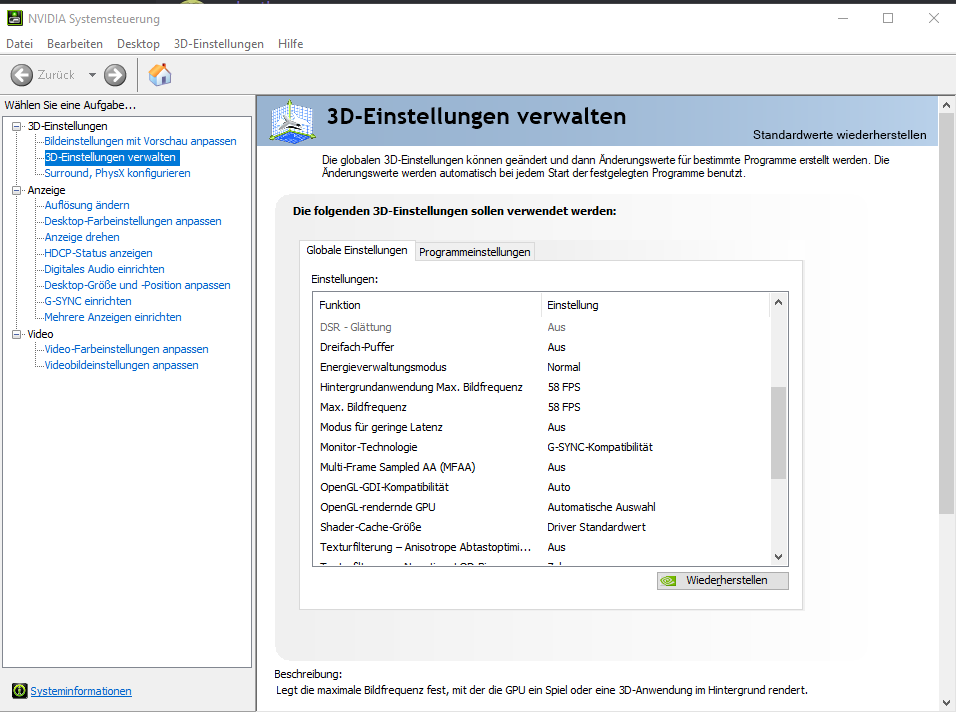Collapse the 3D-Einstellungen tree node
Image resolution: width=956 pixels, height=713 pixels.
tap(16, 126)
